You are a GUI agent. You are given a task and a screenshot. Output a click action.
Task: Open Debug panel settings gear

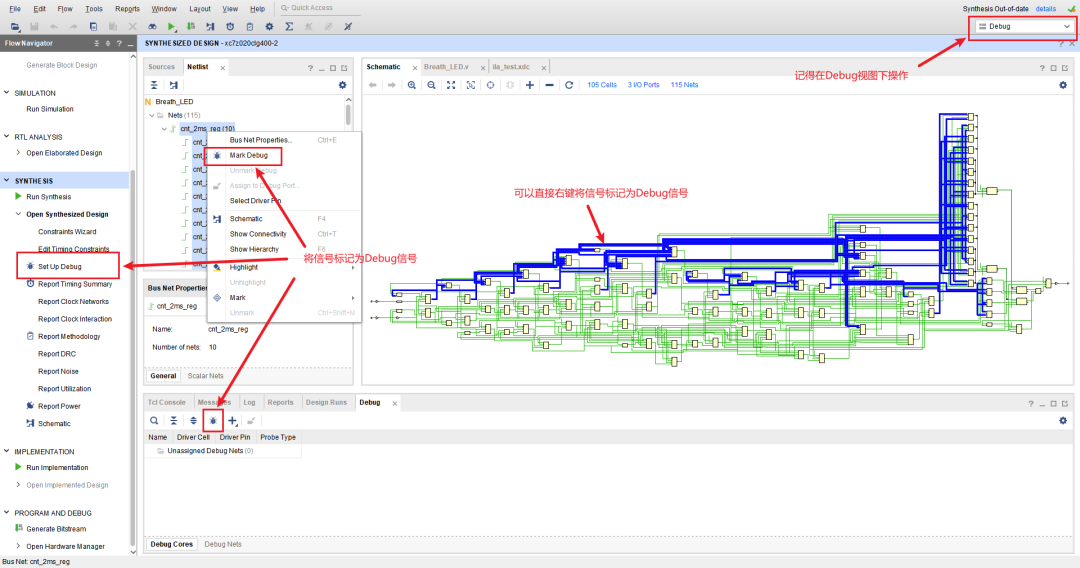click(1063, 421)
